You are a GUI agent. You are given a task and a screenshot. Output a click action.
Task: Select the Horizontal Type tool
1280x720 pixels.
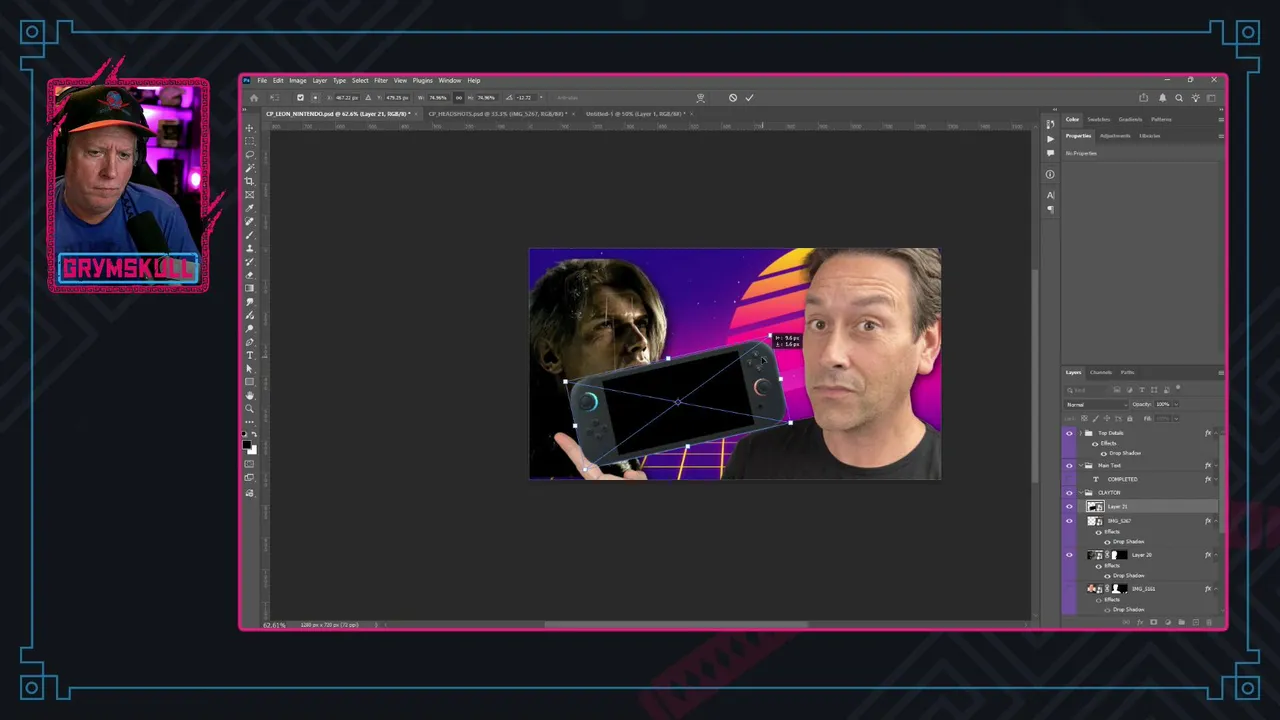(248, 355)
